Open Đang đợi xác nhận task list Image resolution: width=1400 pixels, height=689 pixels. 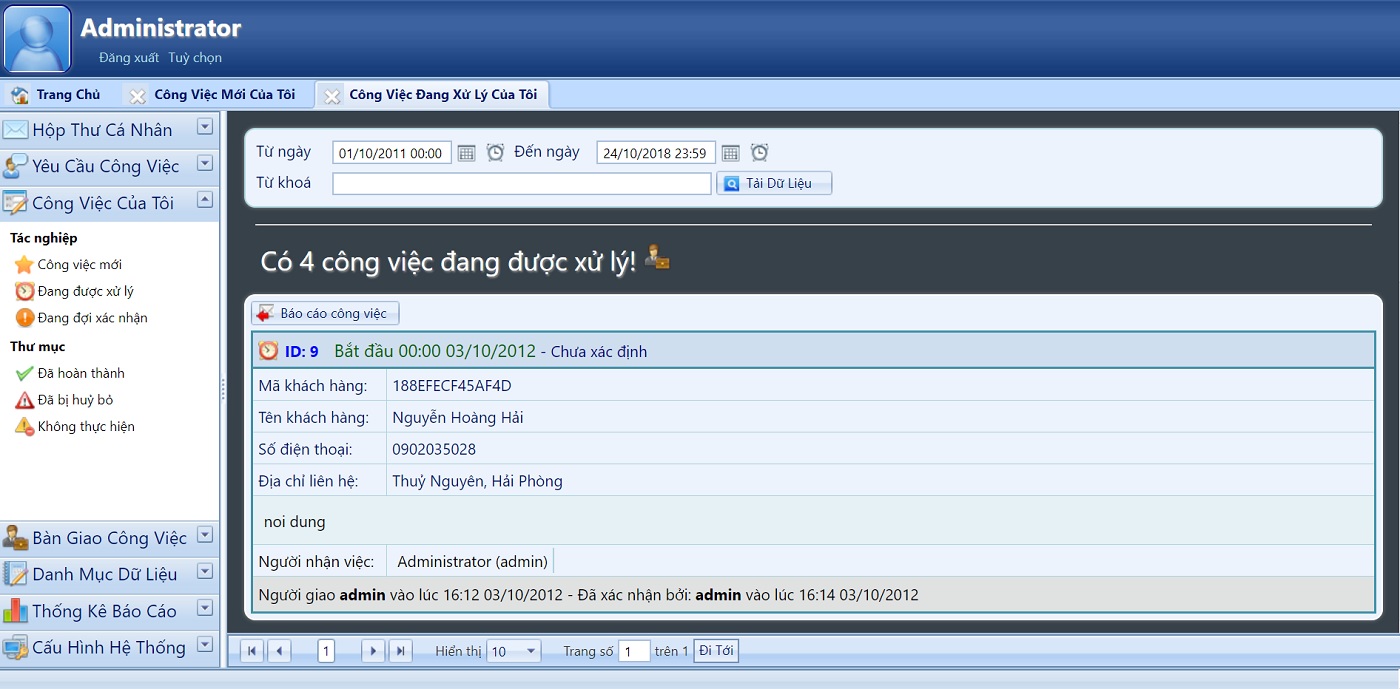coord(92,318)
